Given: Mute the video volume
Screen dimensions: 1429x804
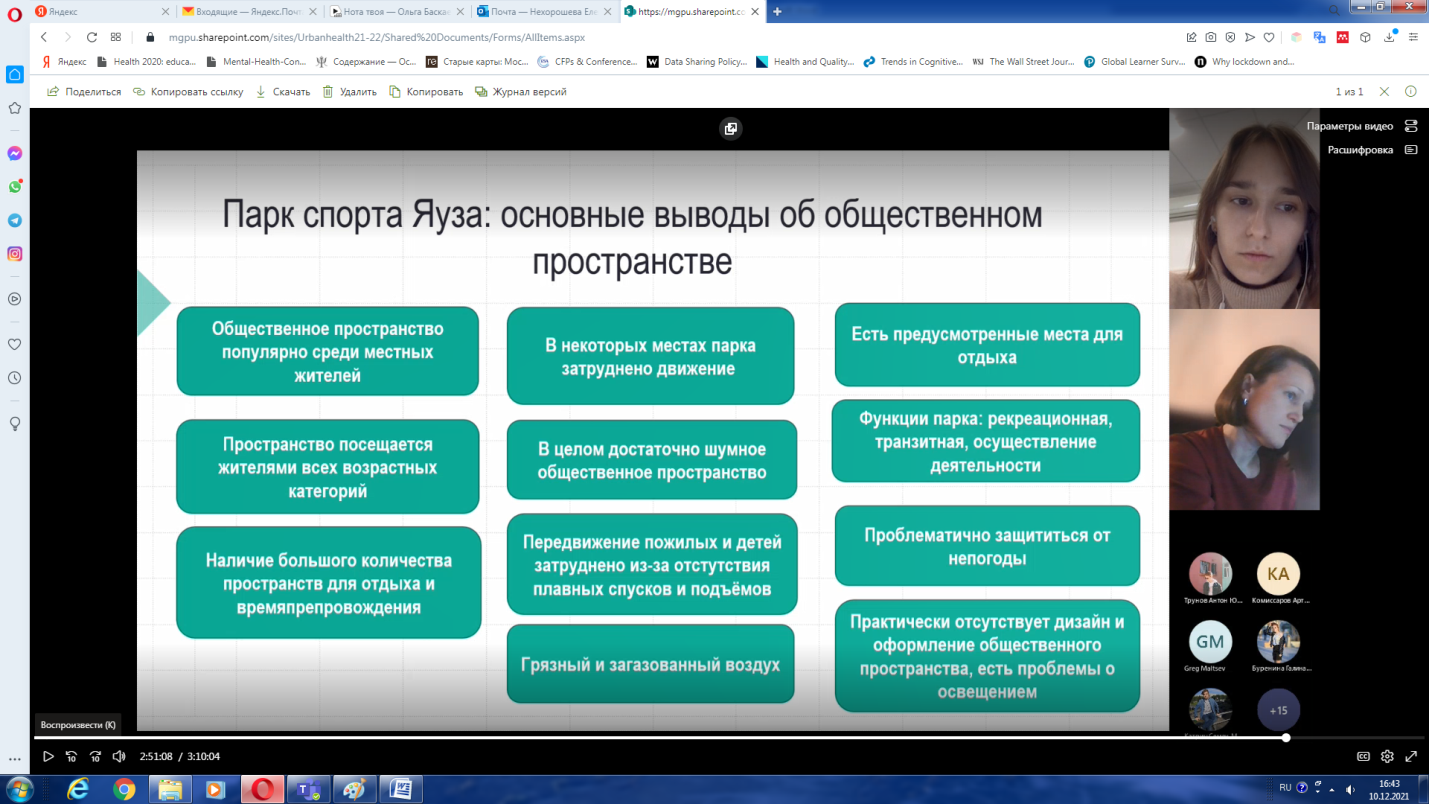Looking at the screenshot, I should click(x=119, y=757).
